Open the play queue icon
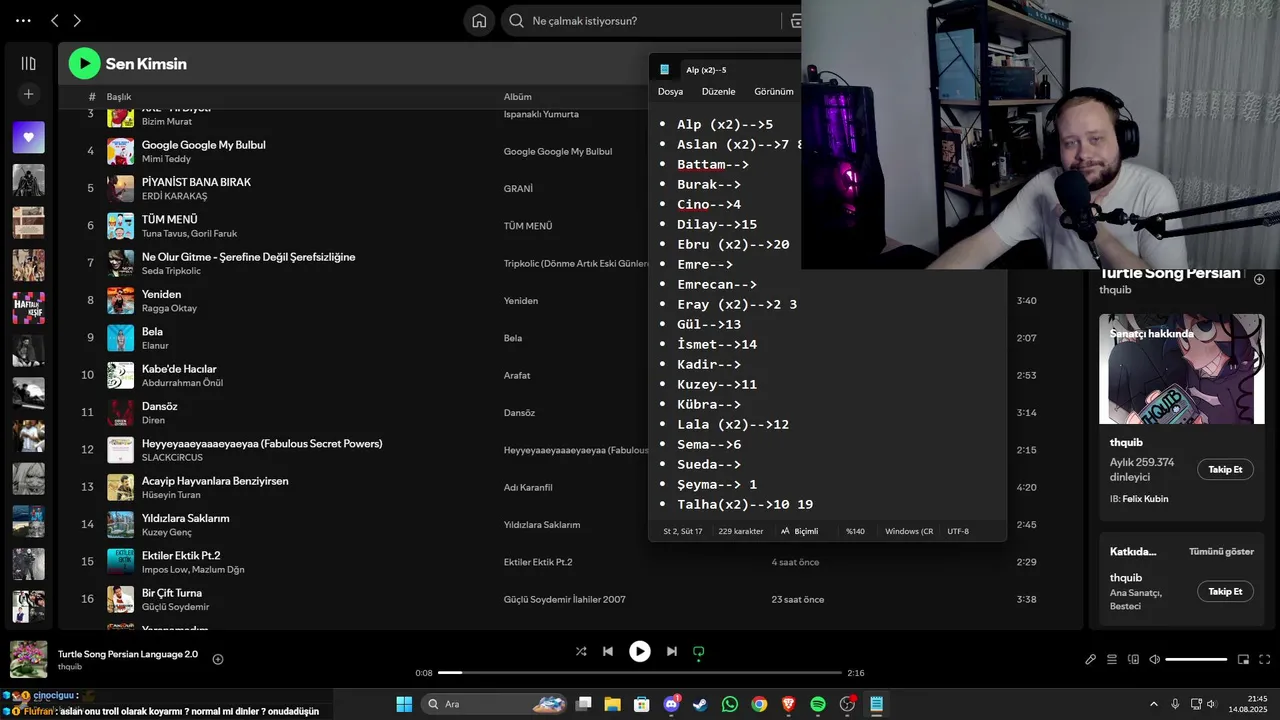Viewport: 1280px width, 720px height. point(1112,660)
